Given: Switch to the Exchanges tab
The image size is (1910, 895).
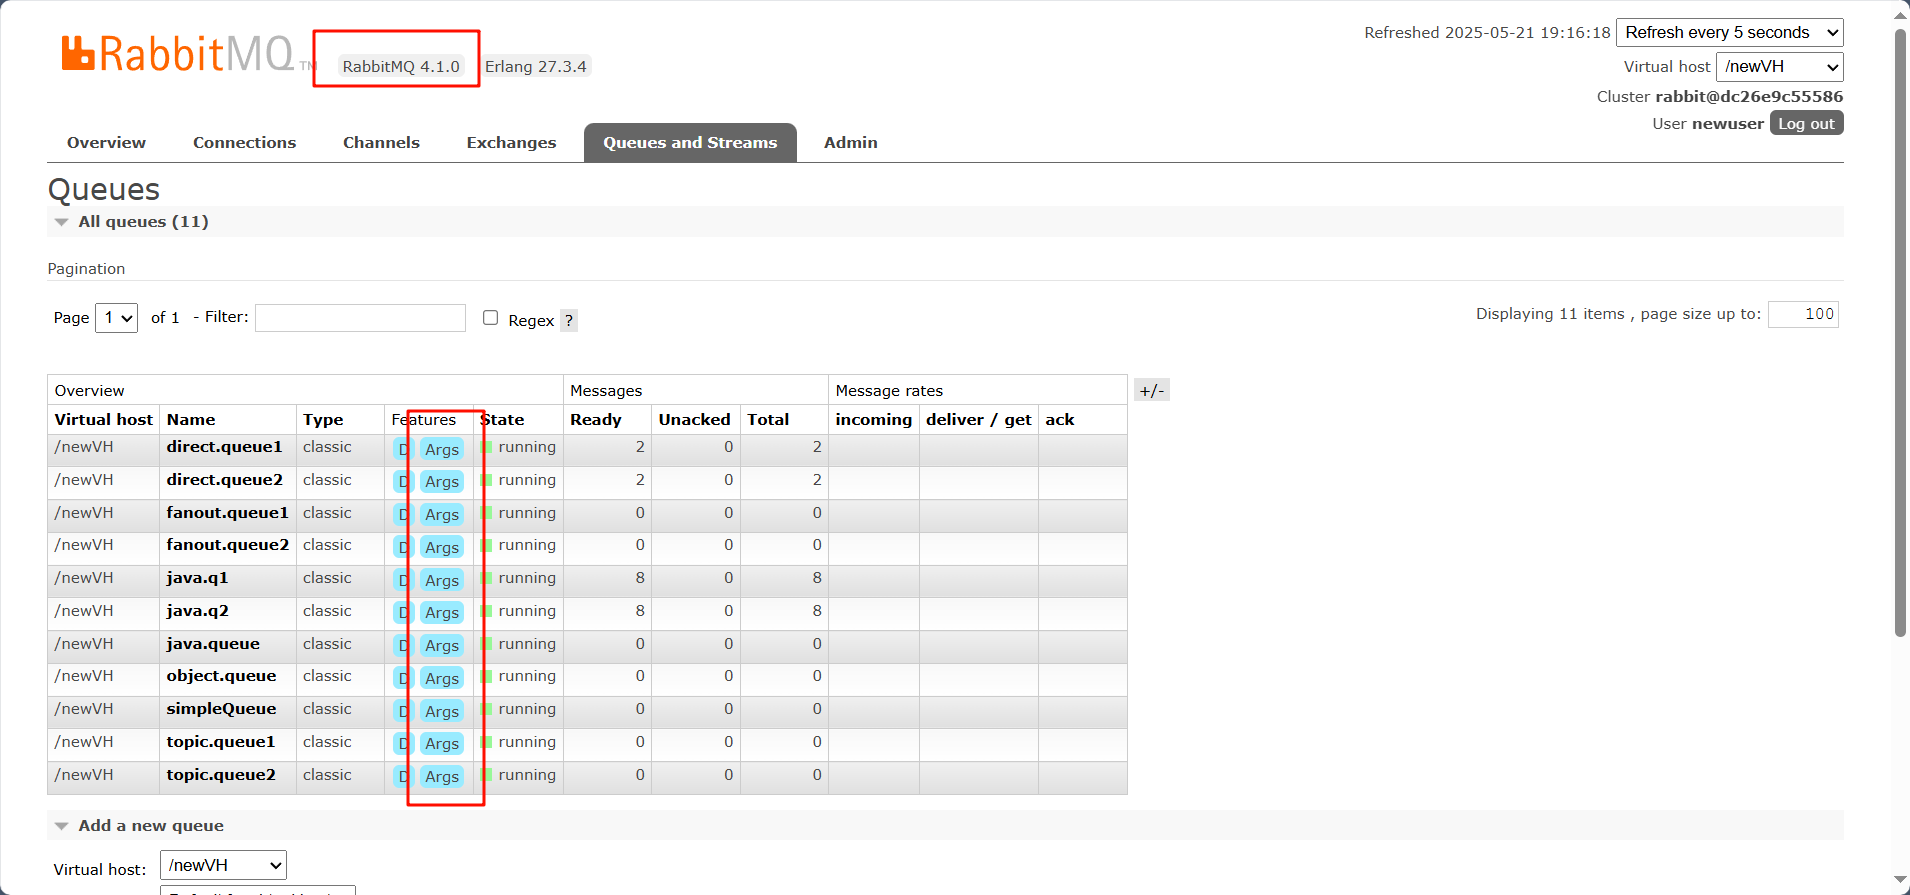Looking at the screenshot, I should (x=511, y=143).
